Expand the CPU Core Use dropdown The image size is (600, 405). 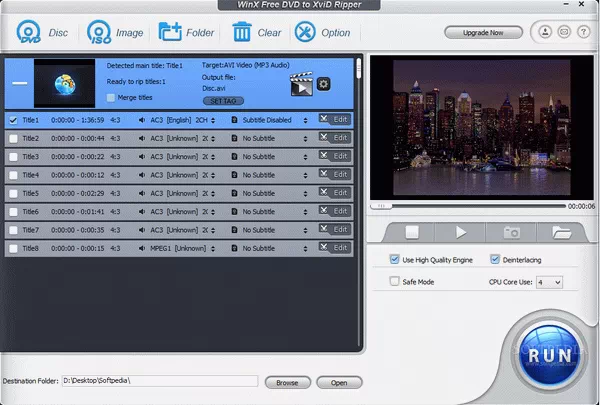(549, 283)
